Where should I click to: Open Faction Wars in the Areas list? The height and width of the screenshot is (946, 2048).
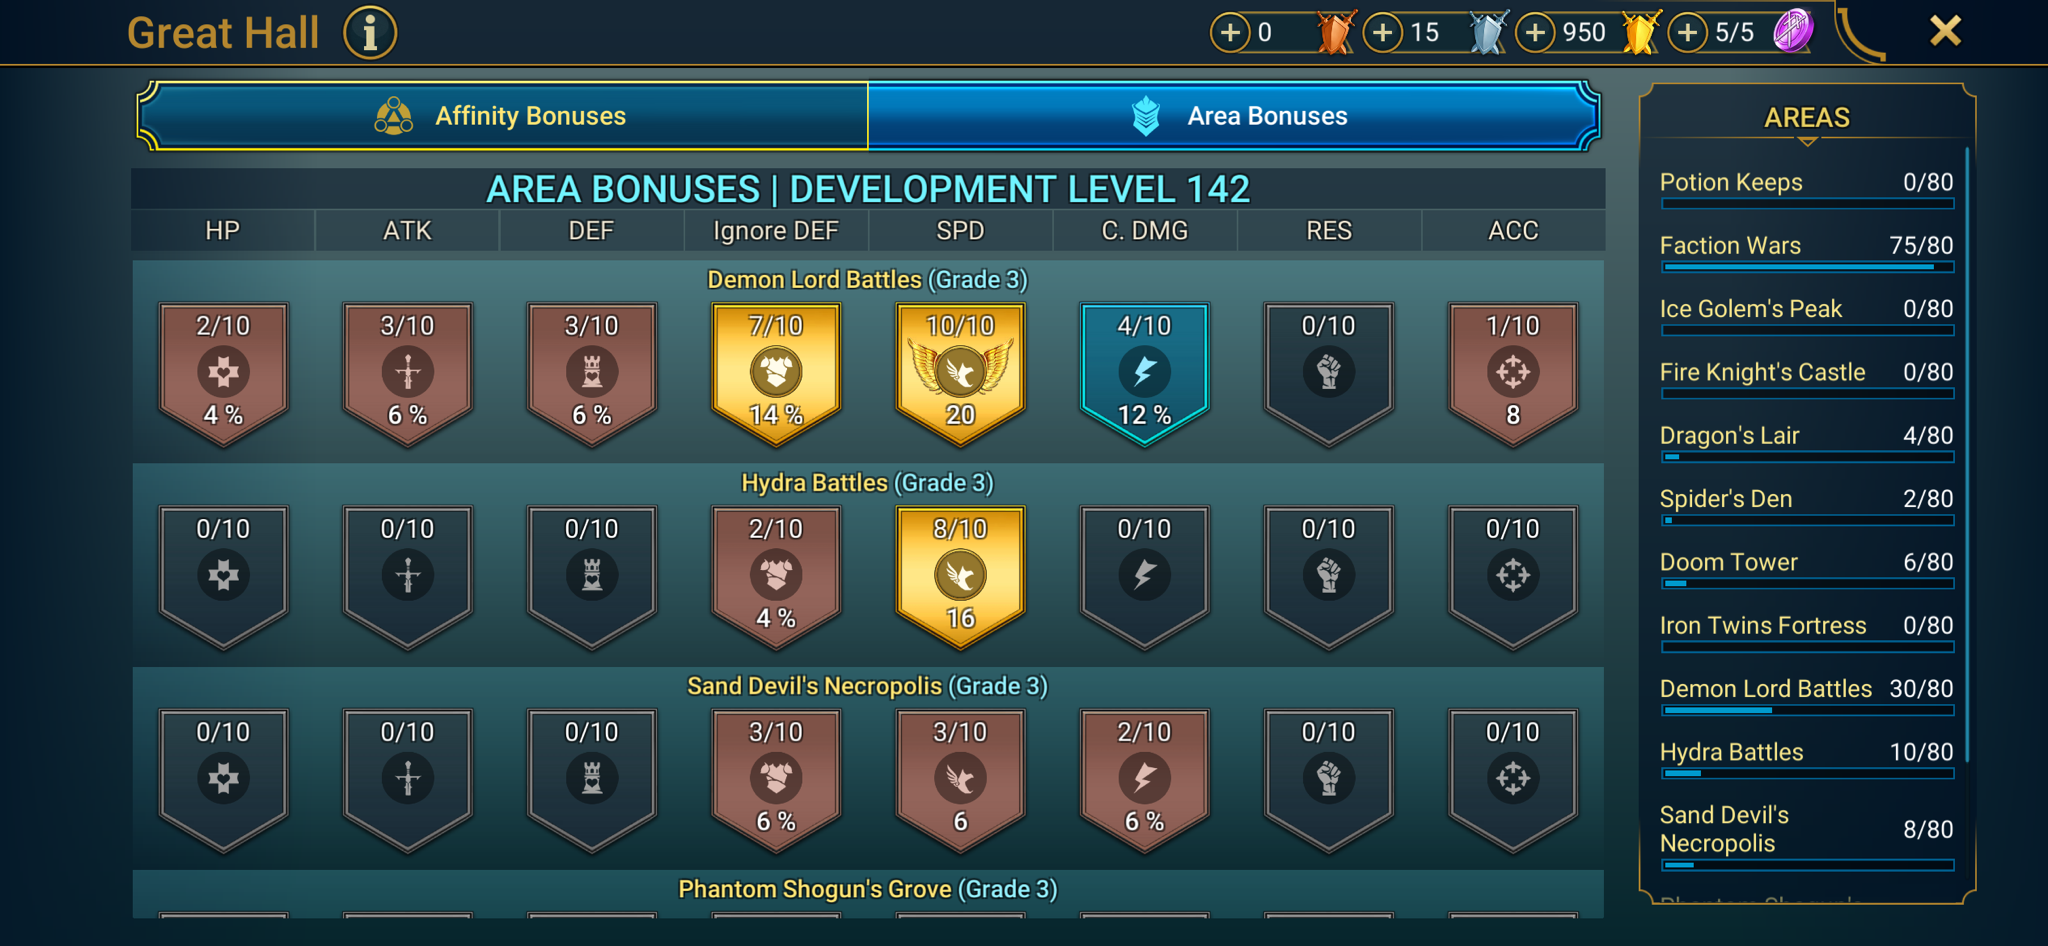click(1806, 252)
